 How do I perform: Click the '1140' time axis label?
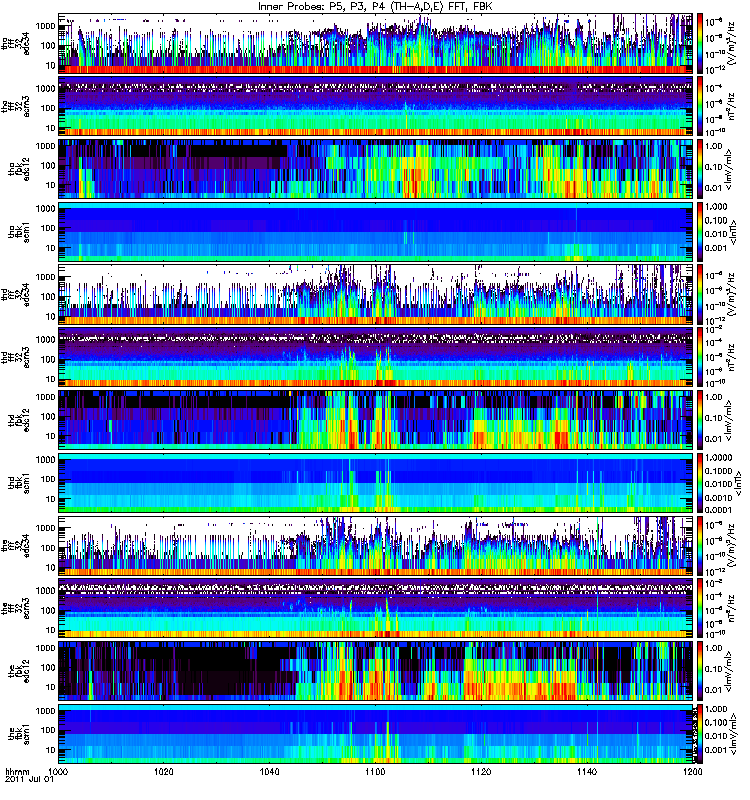(587, 771)
